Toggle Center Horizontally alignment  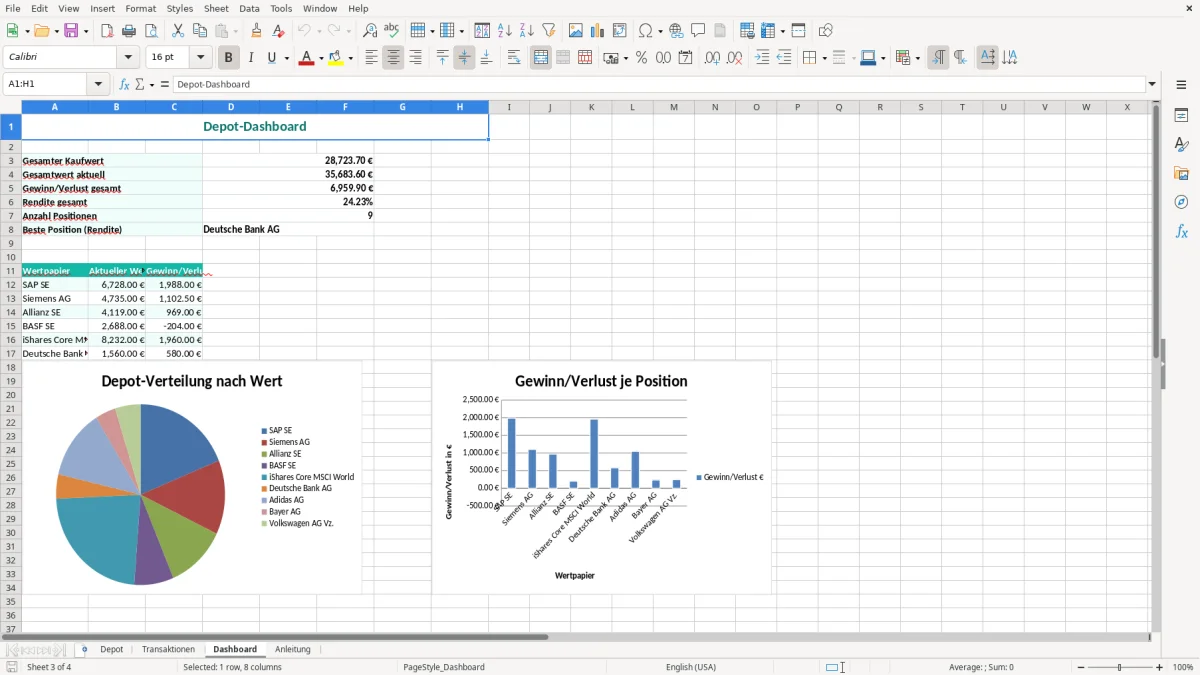click(393, 58)
